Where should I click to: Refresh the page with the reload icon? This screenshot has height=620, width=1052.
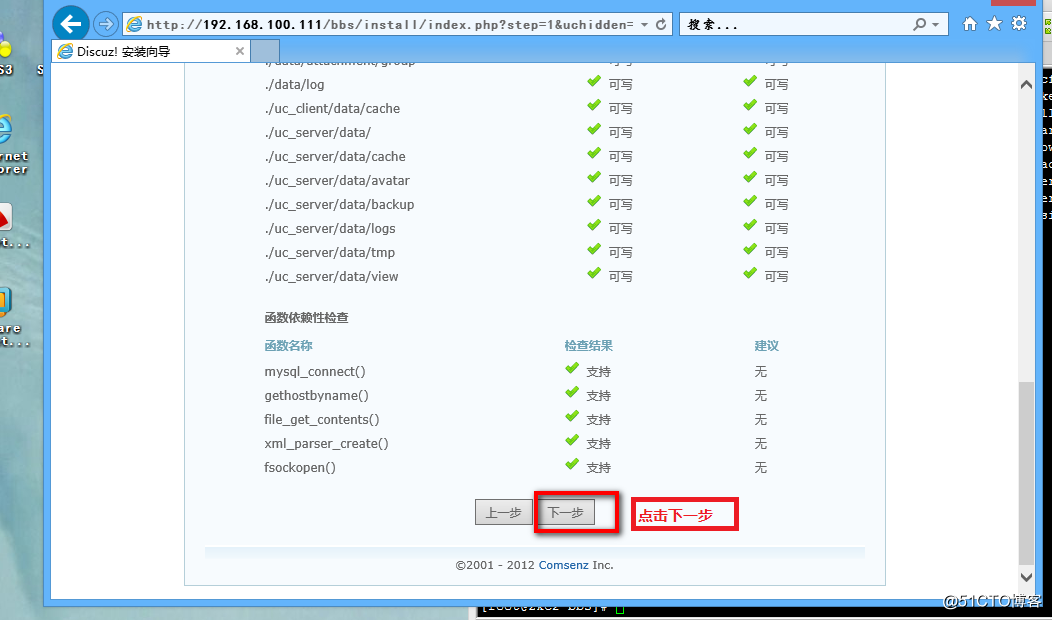pyautogui.click(x=661, y=25)
